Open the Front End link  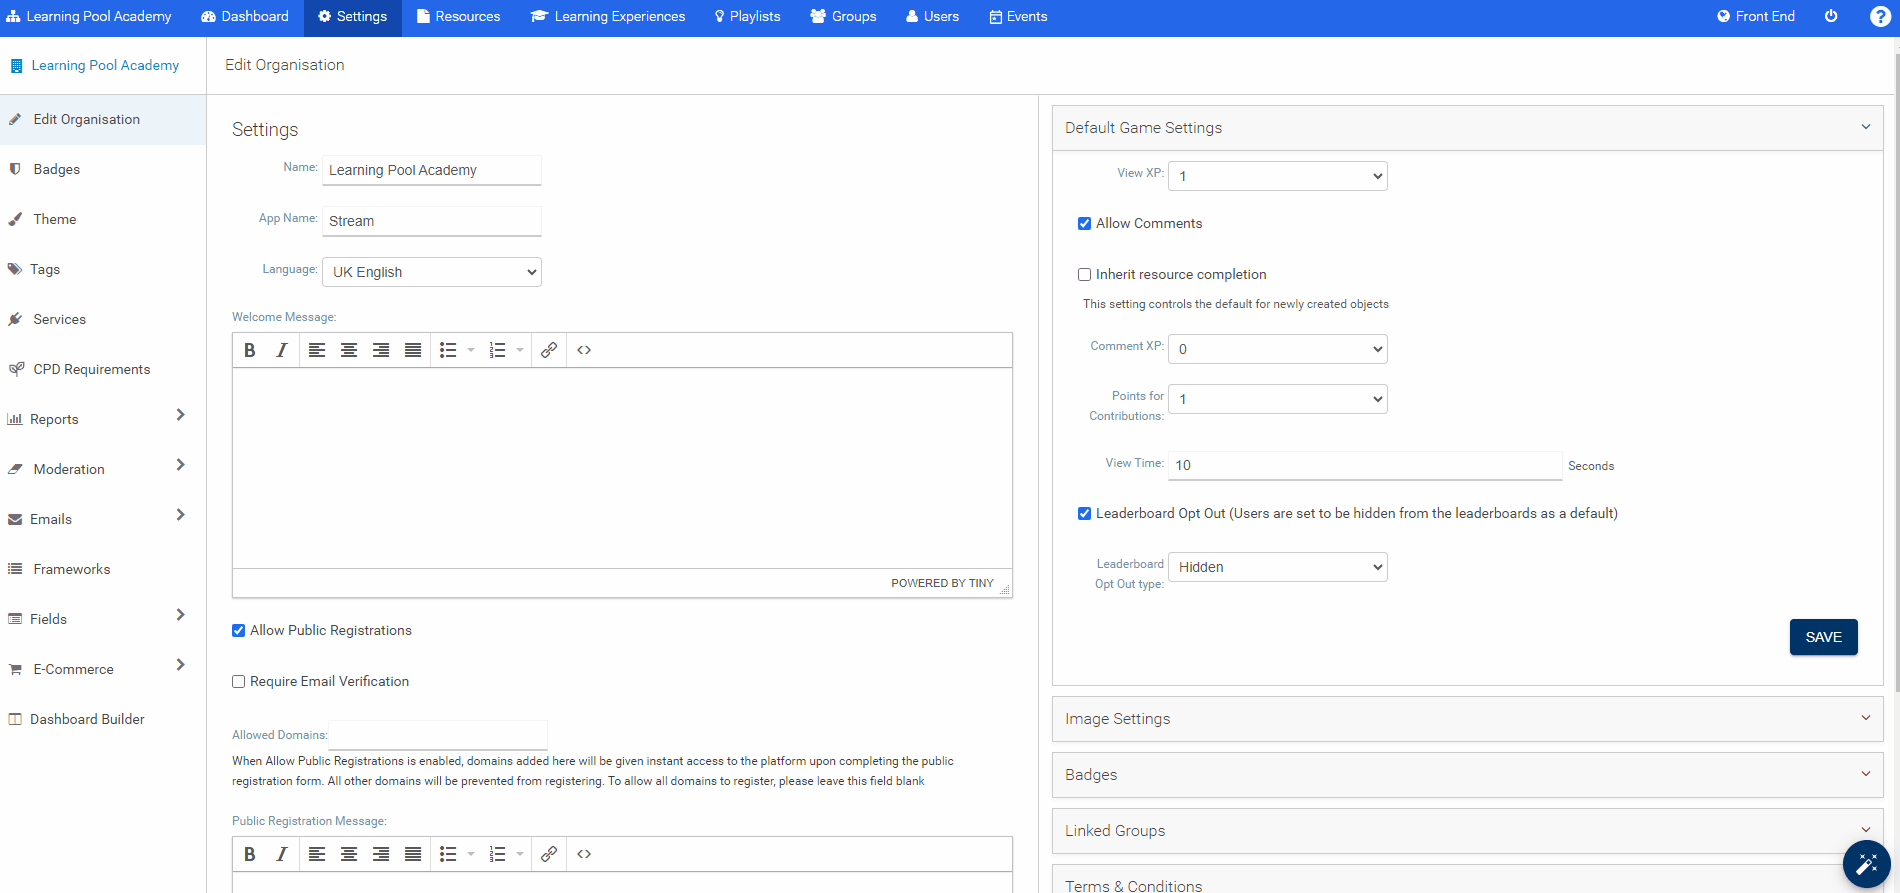click(x=1756, y=17)
